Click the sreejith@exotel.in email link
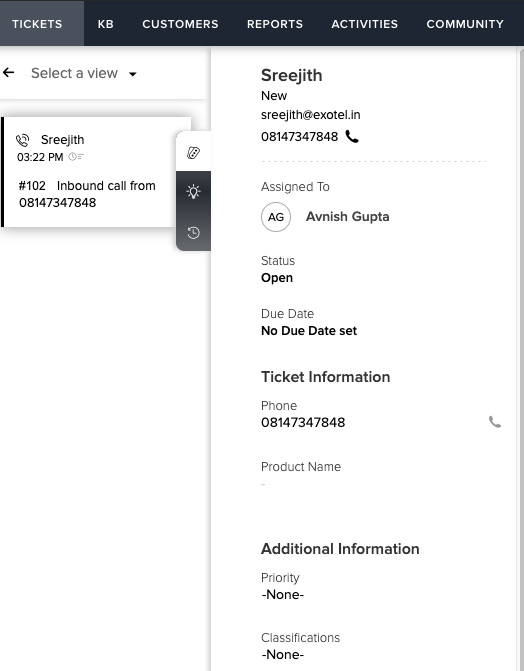The height and width of the screenshot is (671, 524). click(310, 115)
